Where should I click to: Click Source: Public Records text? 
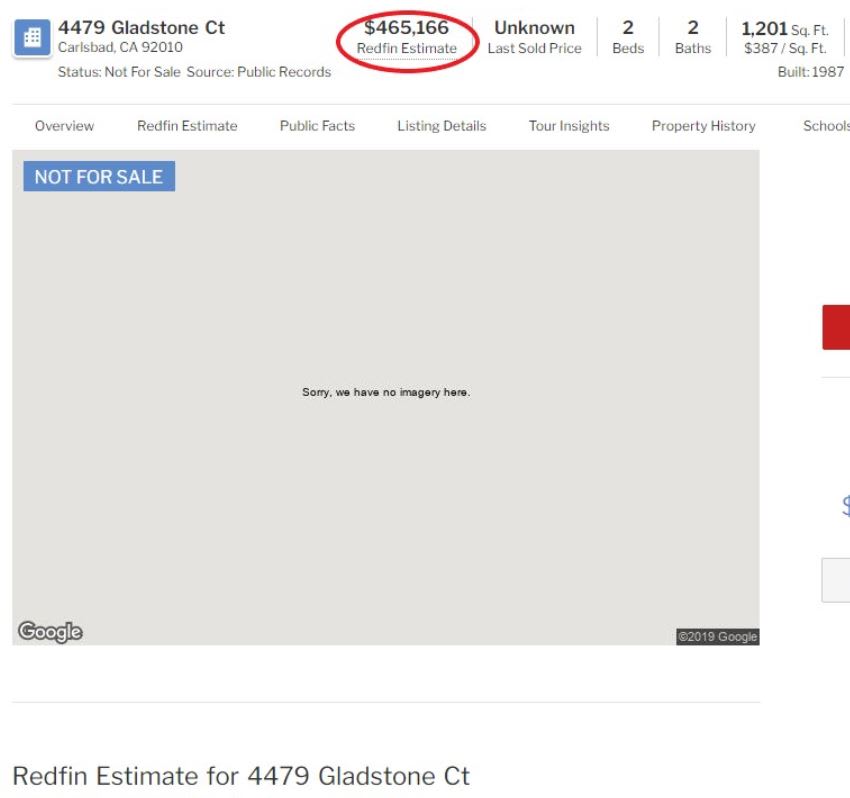point(259,72)
